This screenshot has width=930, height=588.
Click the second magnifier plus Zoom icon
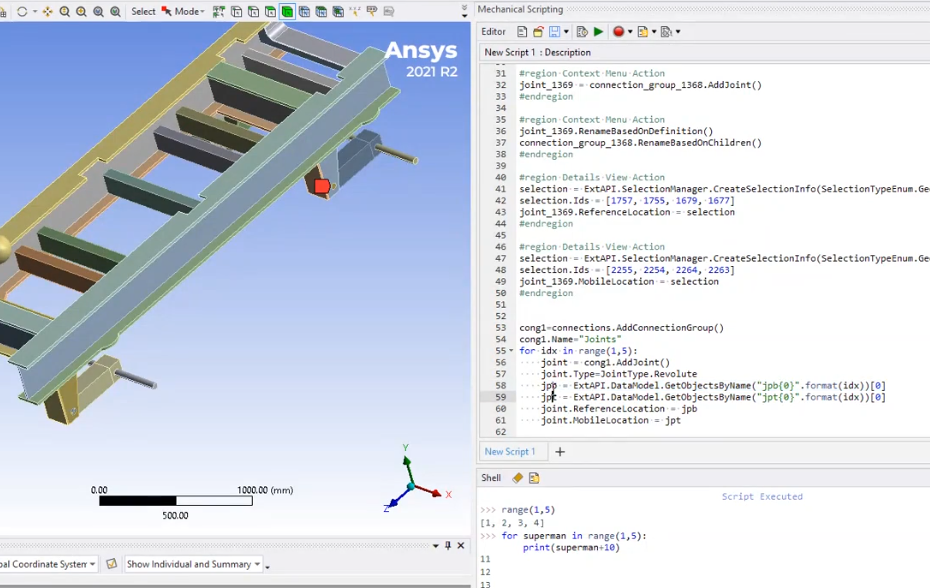[x=81, y=11]
